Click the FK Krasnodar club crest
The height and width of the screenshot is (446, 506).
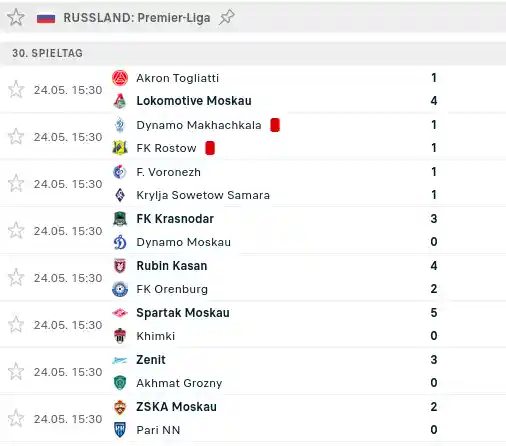click(120, 219)
